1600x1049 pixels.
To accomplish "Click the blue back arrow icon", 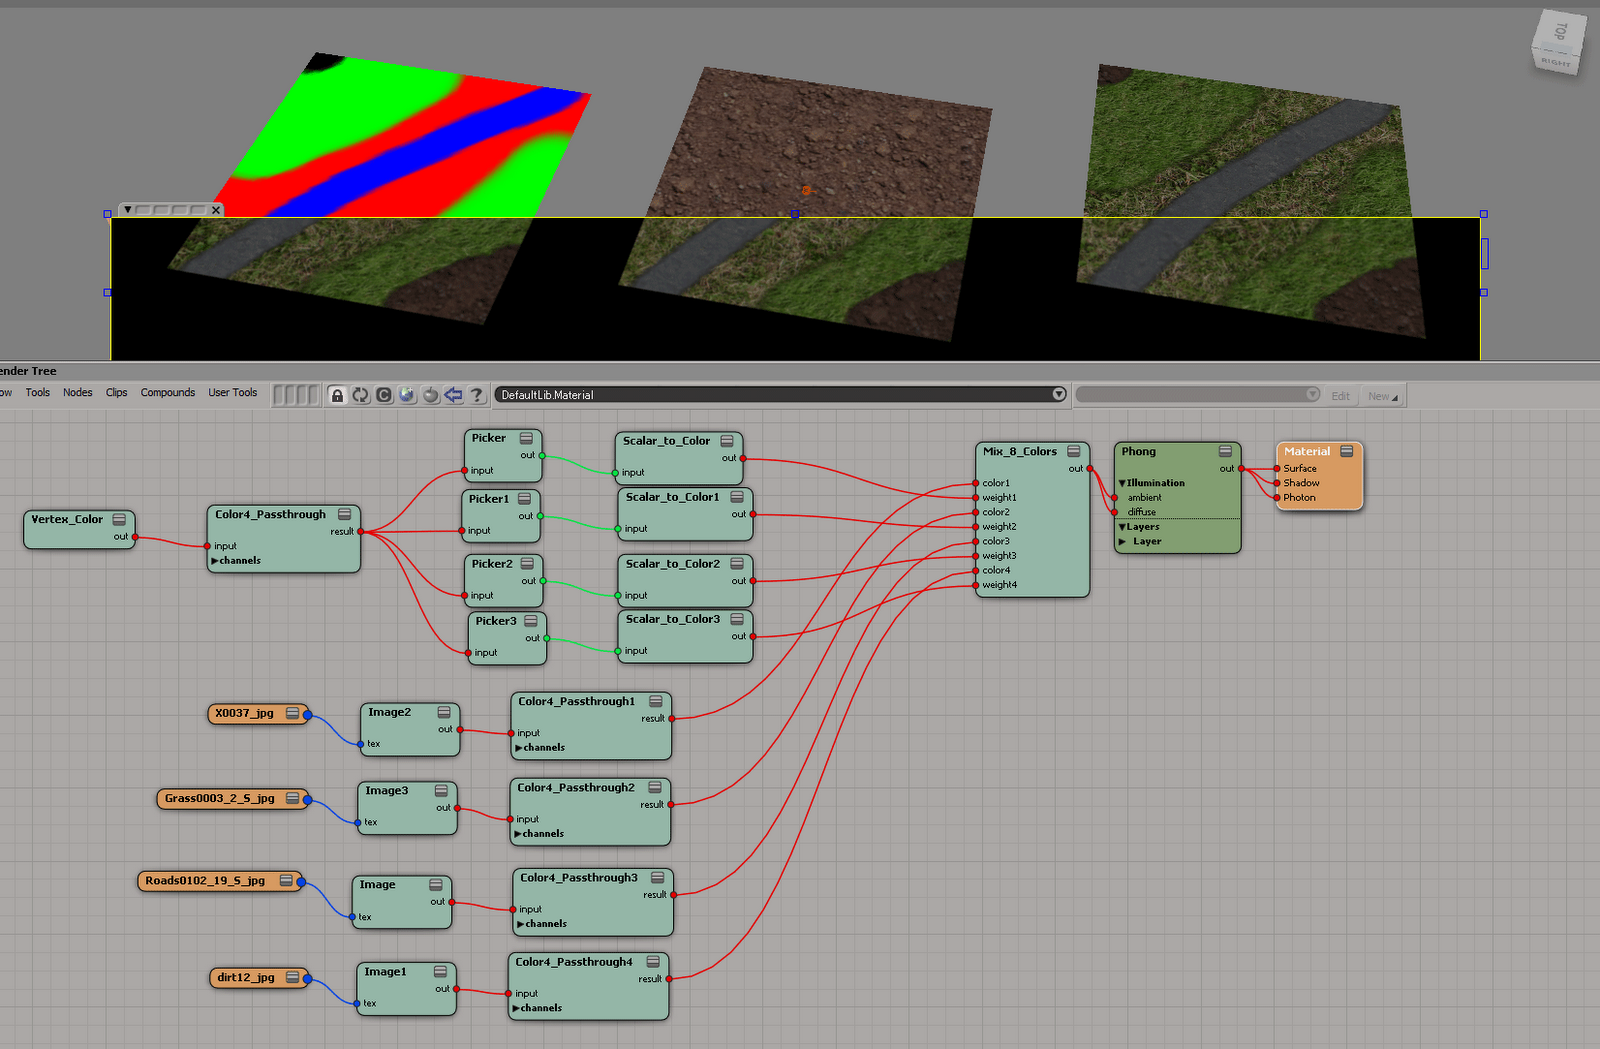I will (x=453, y=395).
